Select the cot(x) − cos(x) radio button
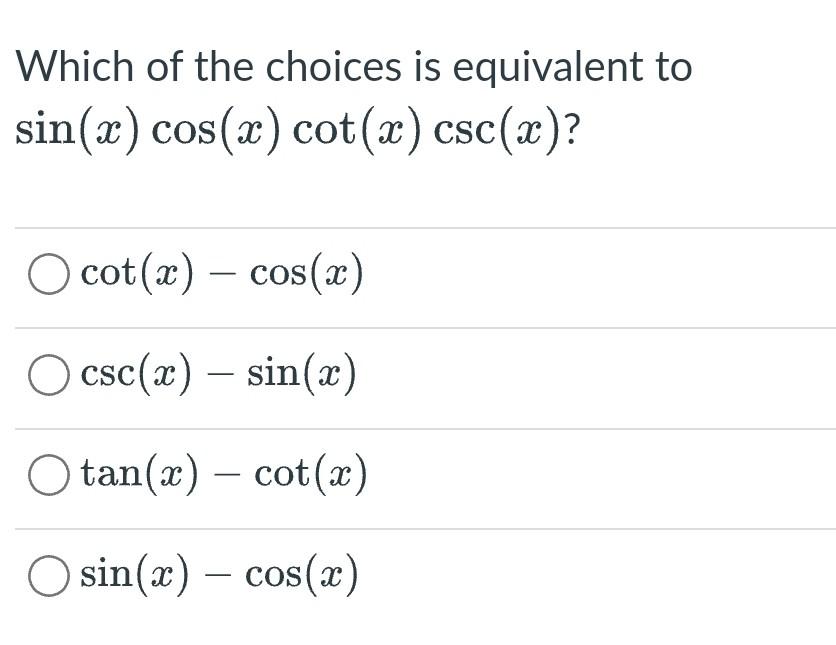Screen dimensions: 836x645 [48, 272]
